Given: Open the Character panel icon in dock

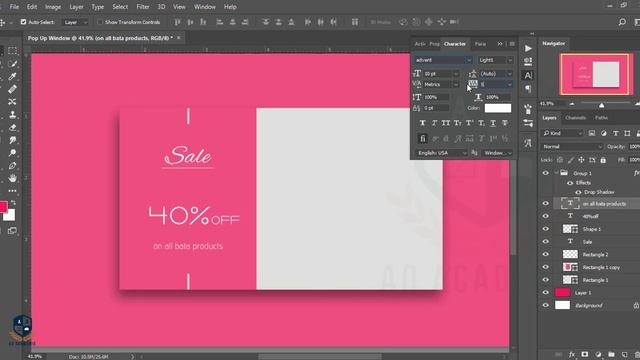Looking at the screenshot, I should [528, 76].
